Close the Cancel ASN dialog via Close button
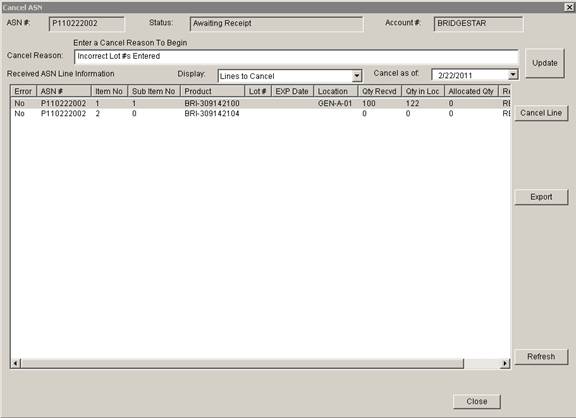 477,401
